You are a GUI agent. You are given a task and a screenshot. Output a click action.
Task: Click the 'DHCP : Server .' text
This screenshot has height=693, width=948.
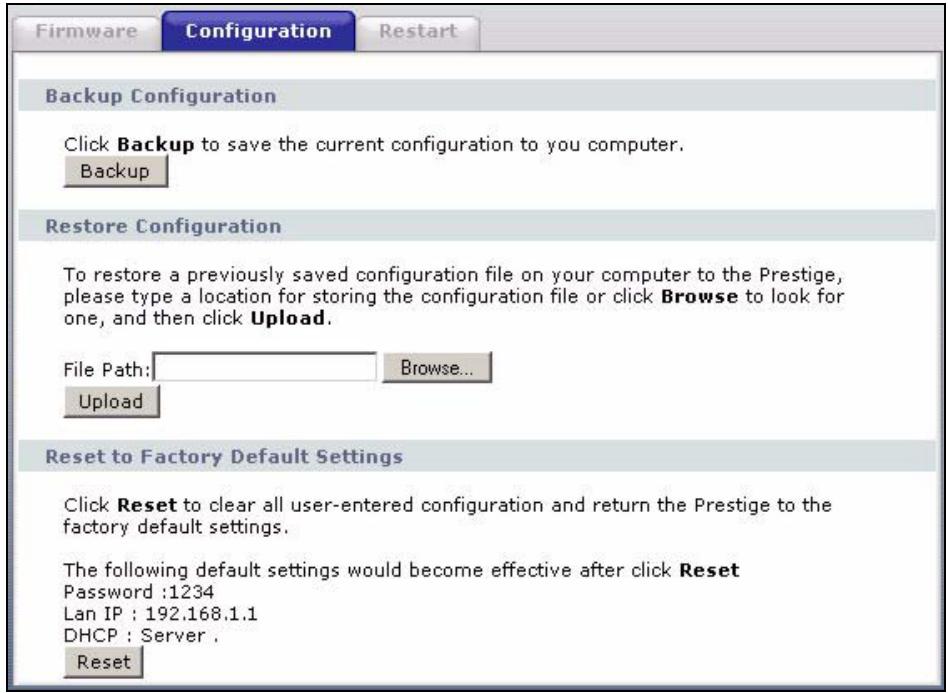click(141, 636)
